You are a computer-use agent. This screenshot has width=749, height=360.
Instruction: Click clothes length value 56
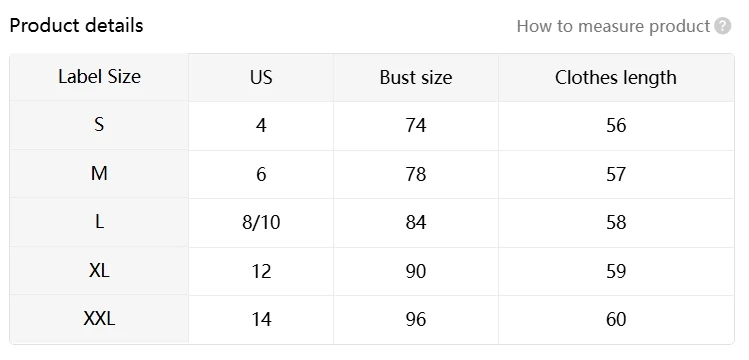[616, 126]
